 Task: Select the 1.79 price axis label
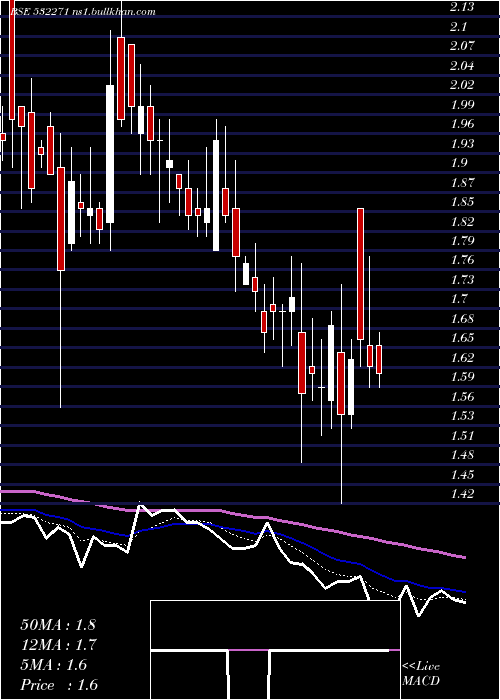[462, 241]
